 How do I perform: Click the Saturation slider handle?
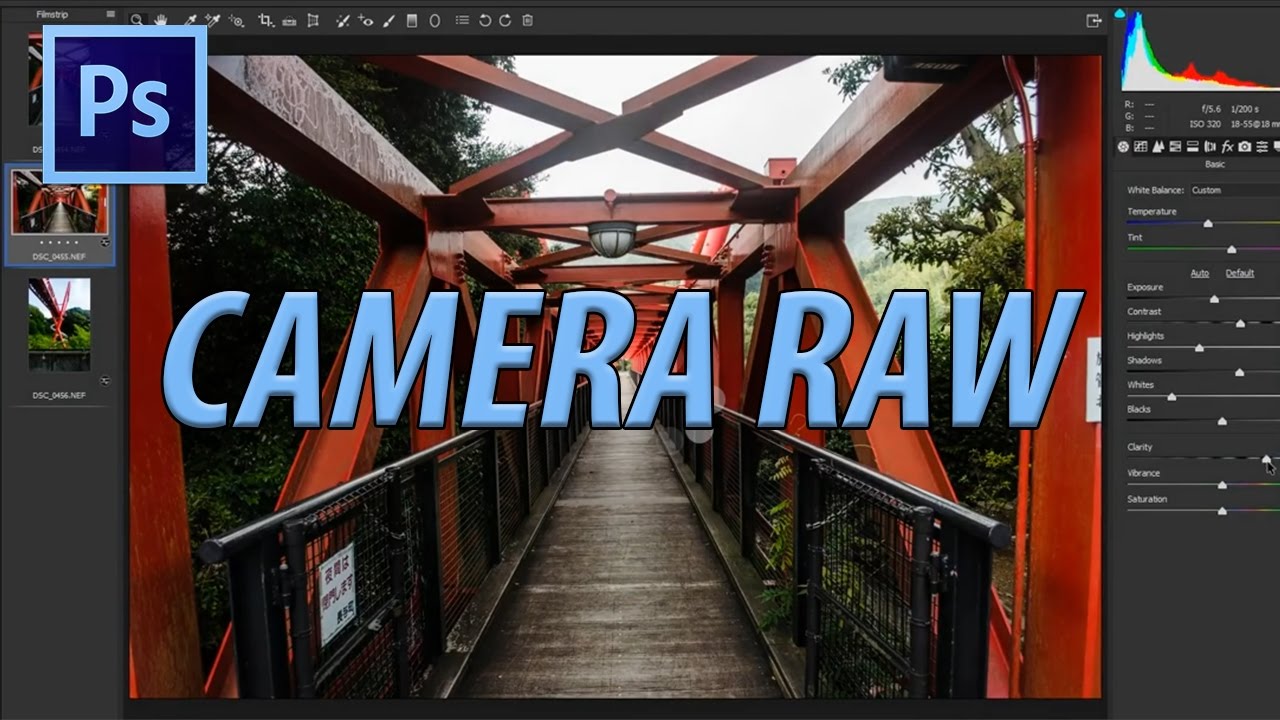tap(1222, 511)
